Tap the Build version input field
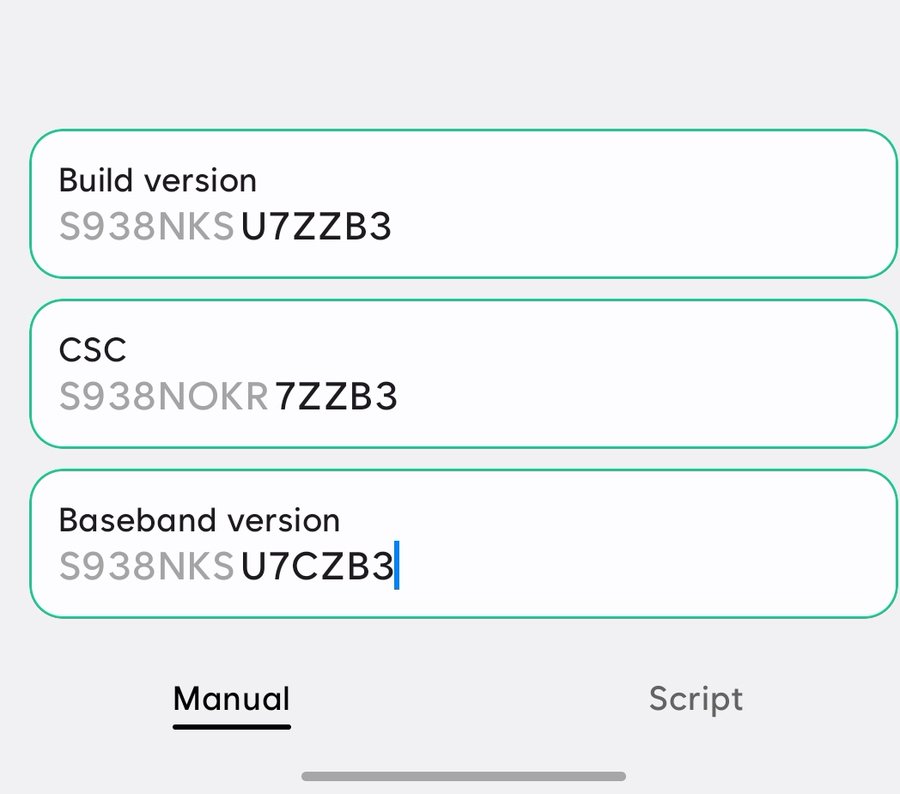This screenshot has width=900, height=794. pyautogui.click(x=463, y=204)
